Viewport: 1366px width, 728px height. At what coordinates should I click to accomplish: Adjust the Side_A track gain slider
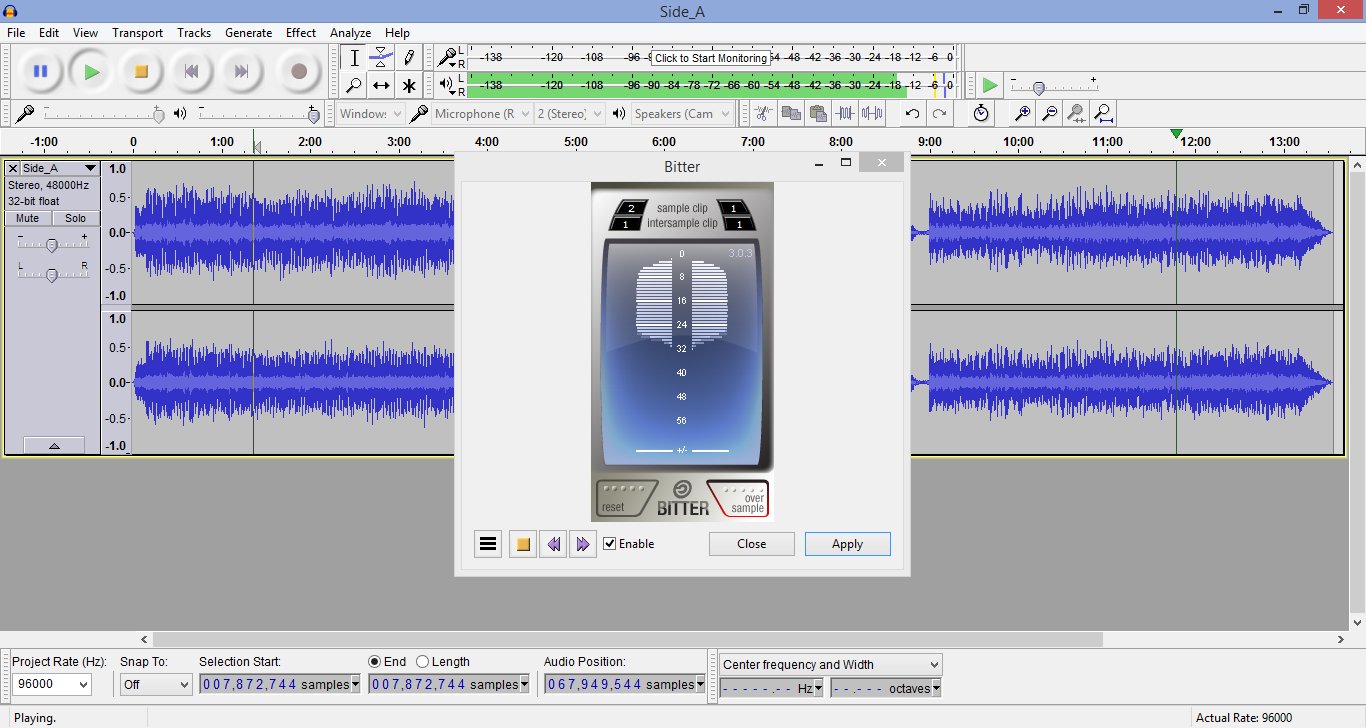pyautogui.click(x=52, y=243)
